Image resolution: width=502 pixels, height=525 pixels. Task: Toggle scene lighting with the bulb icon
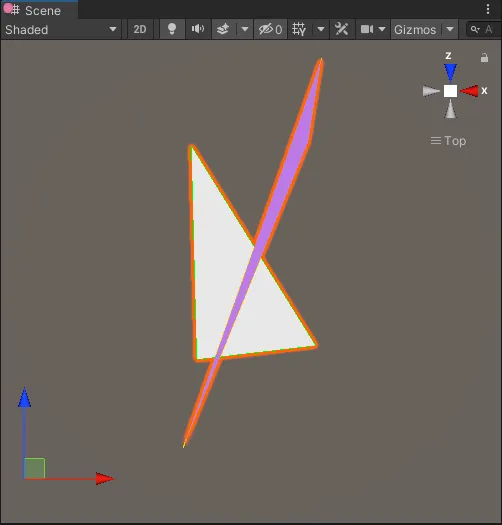(172, 29)
